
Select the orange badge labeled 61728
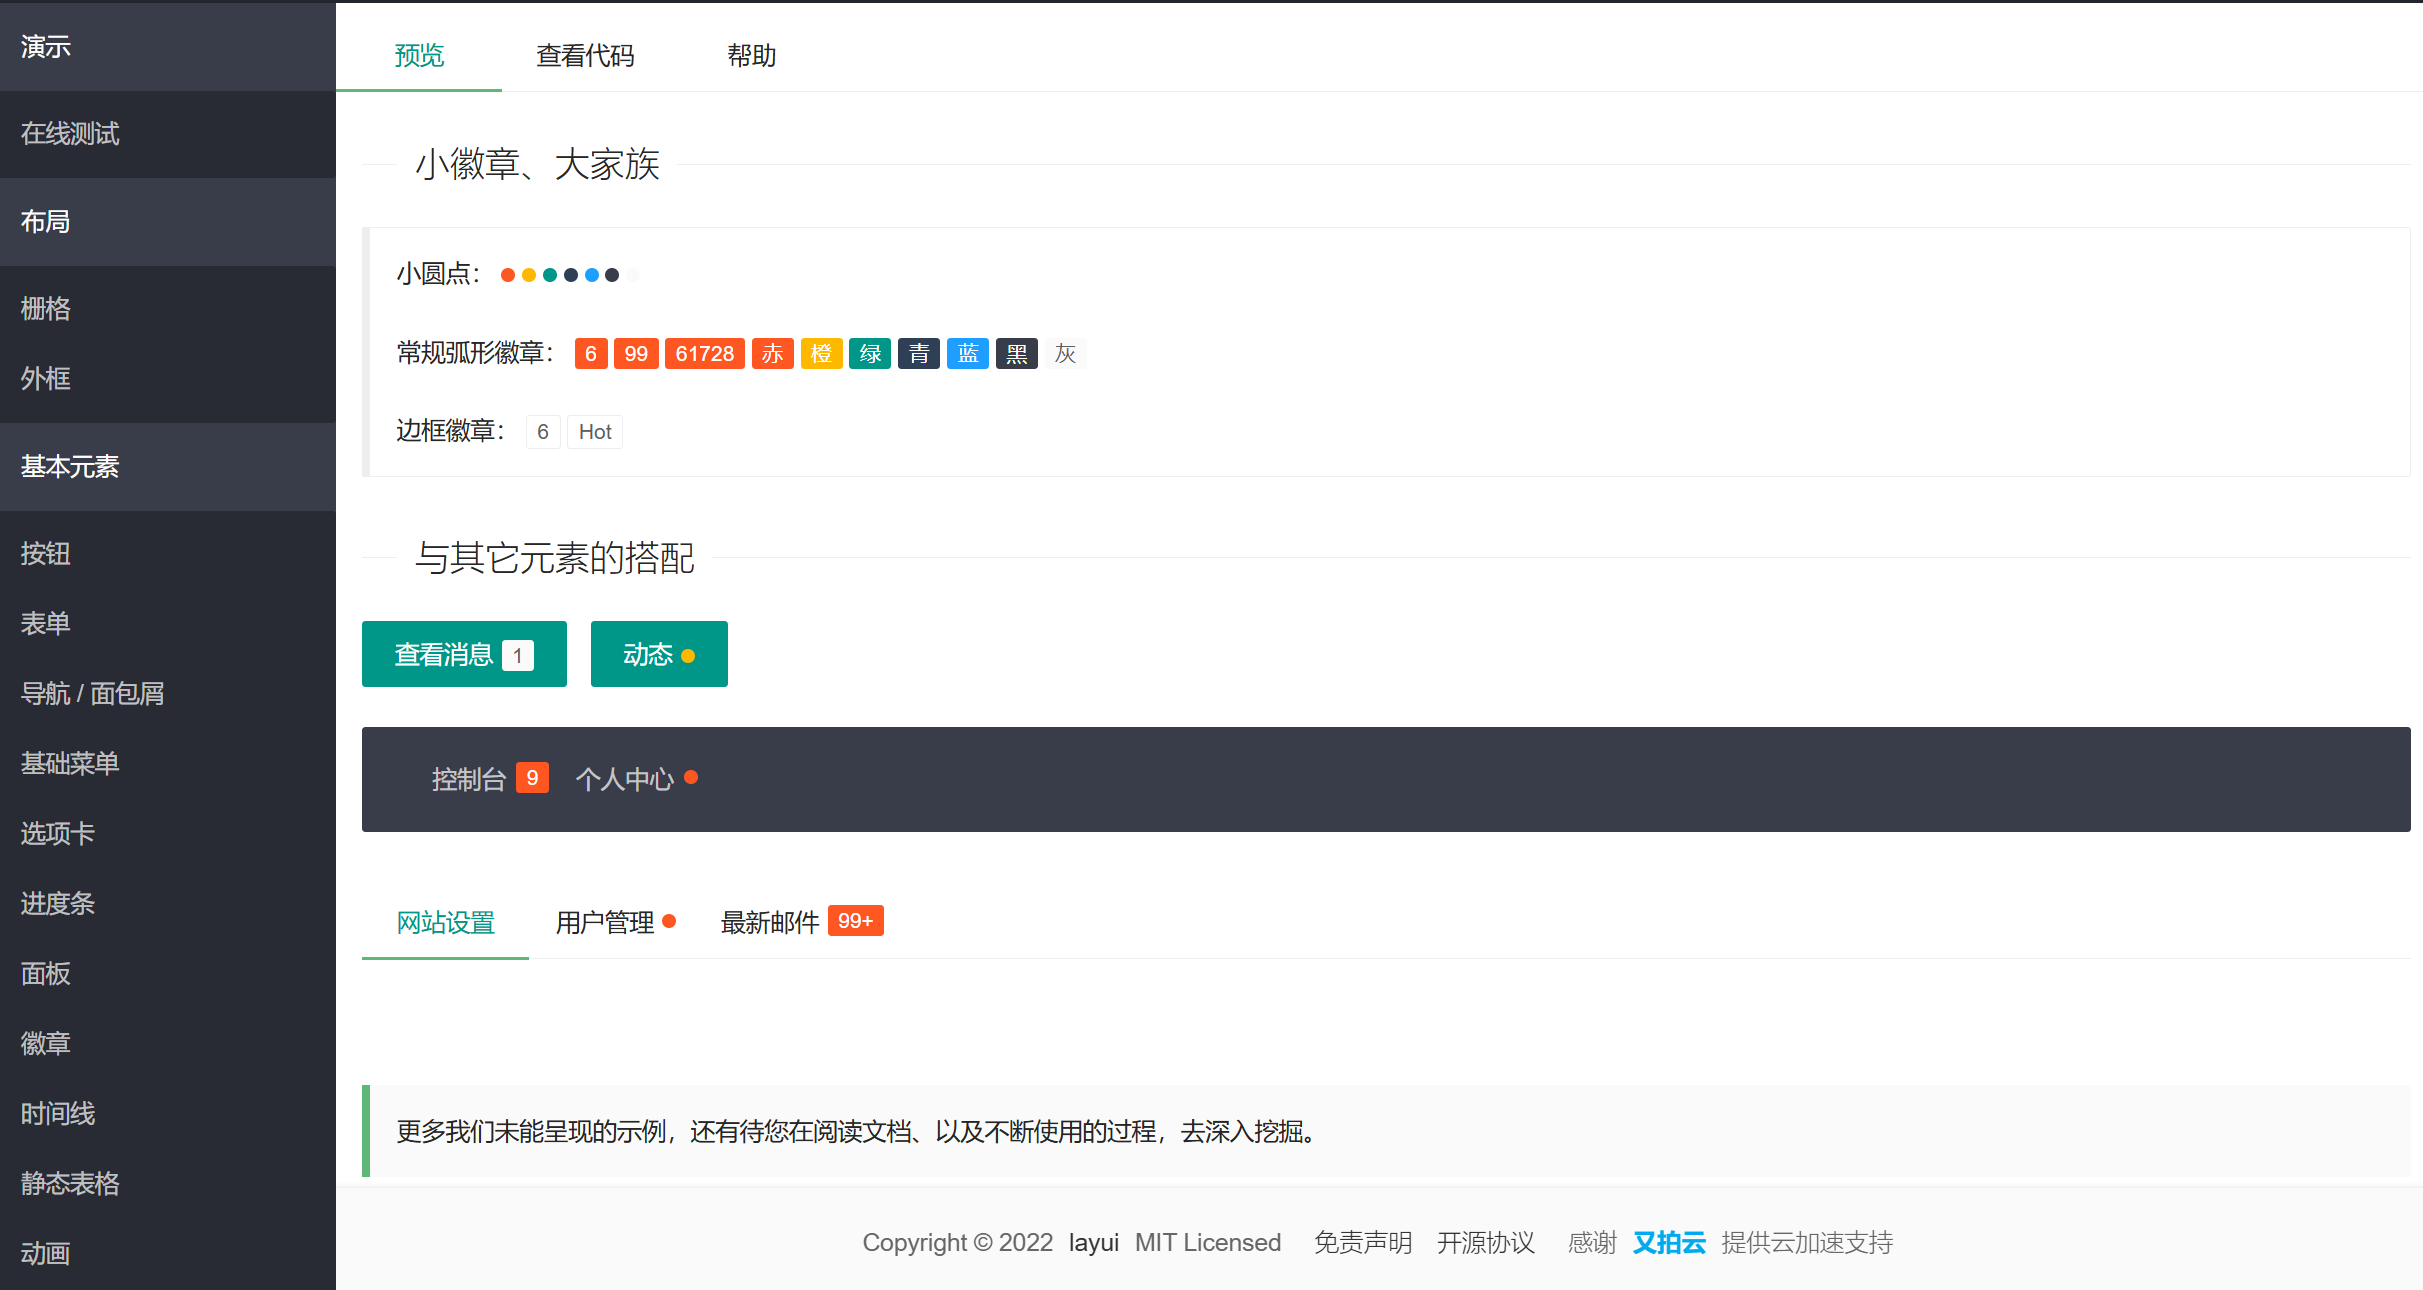(x=704, y=353)
